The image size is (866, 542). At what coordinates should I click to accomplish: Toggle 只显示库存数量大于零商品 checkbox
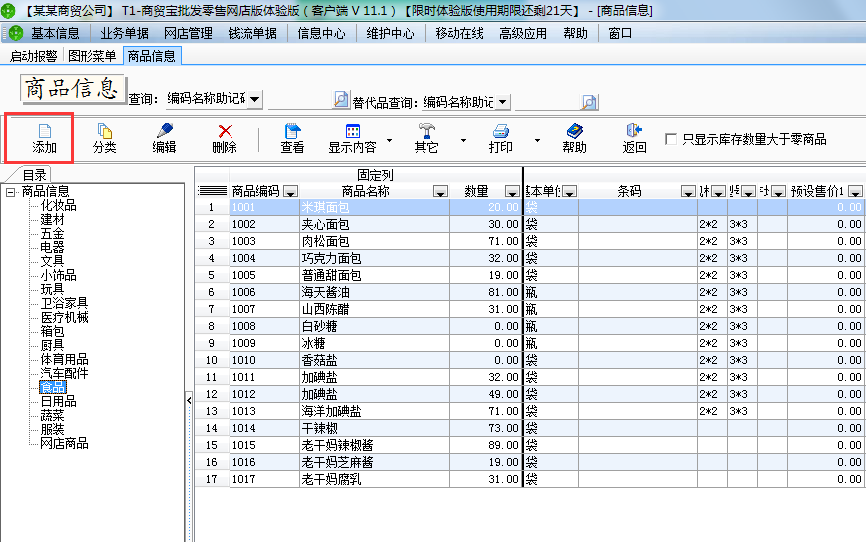pos(671,139)
